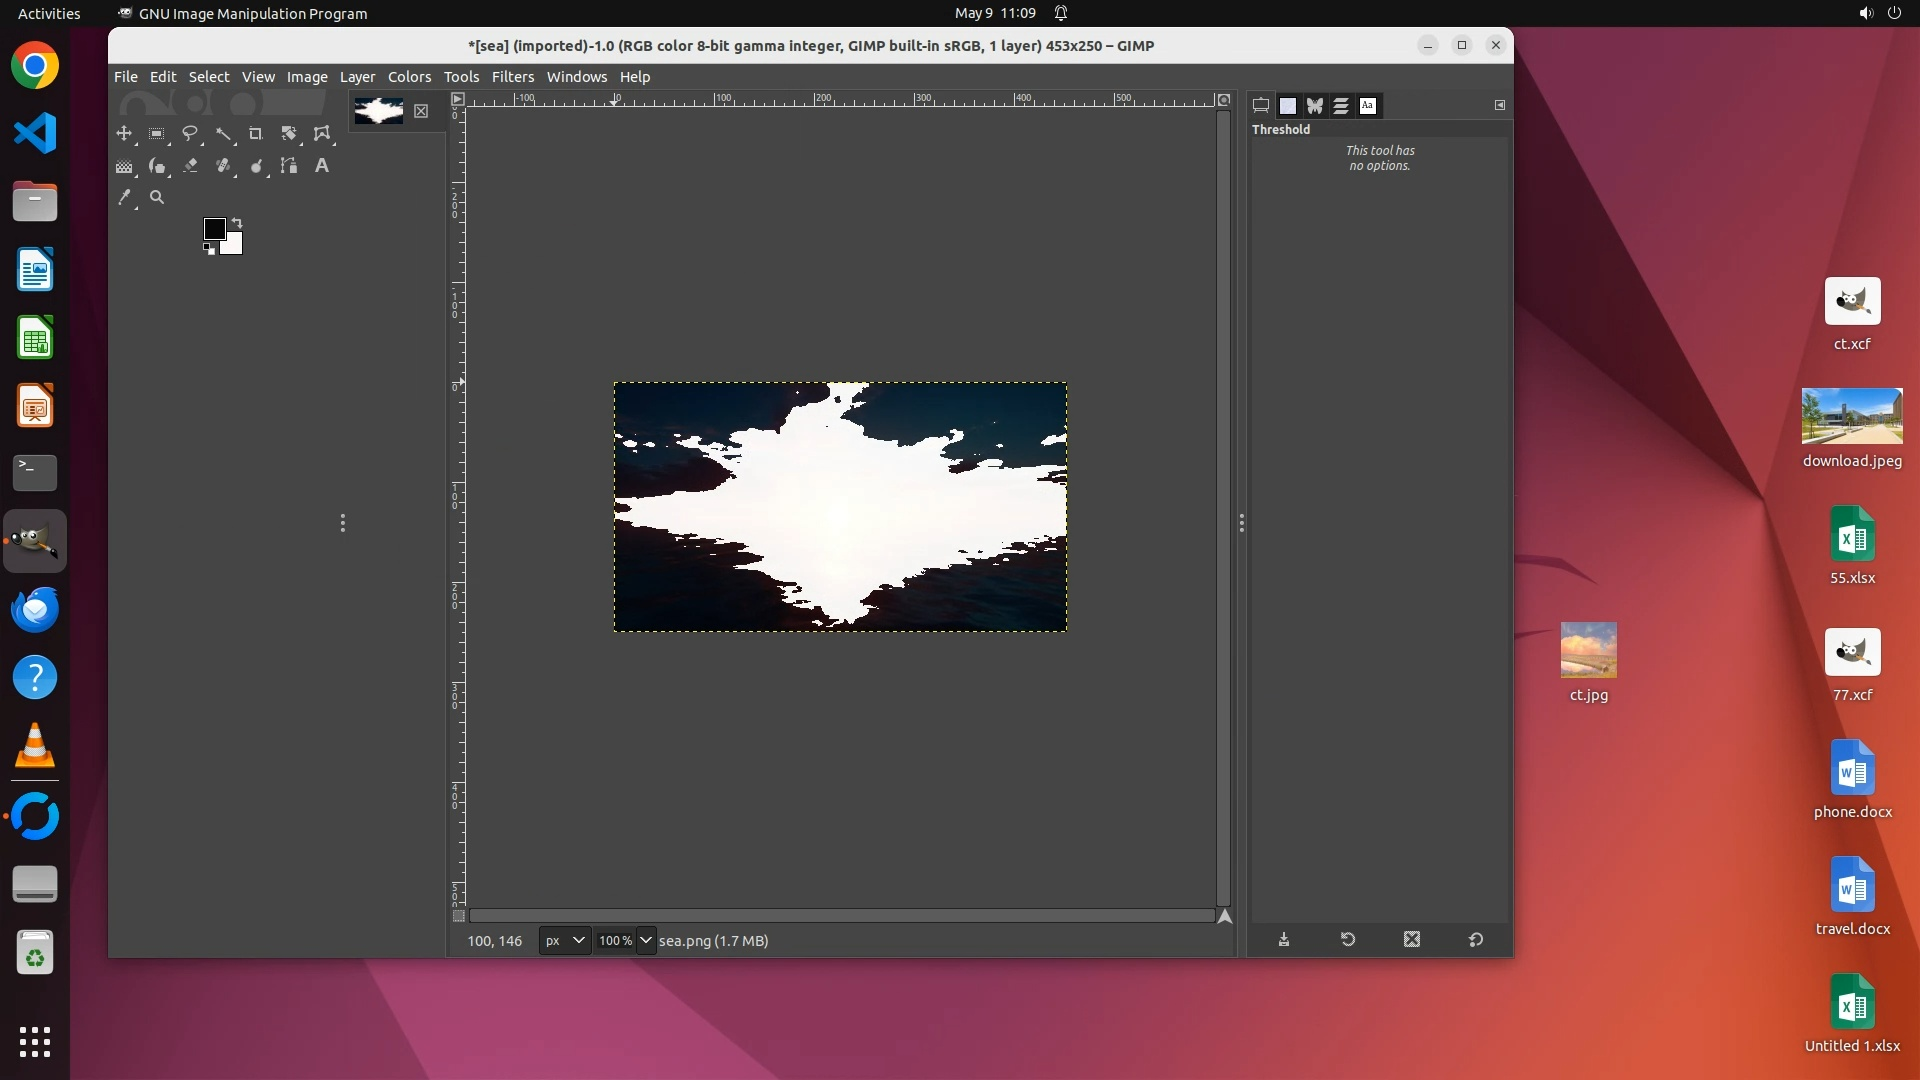Open the px unit dropdown
1920x1080 pixels.
564,941
